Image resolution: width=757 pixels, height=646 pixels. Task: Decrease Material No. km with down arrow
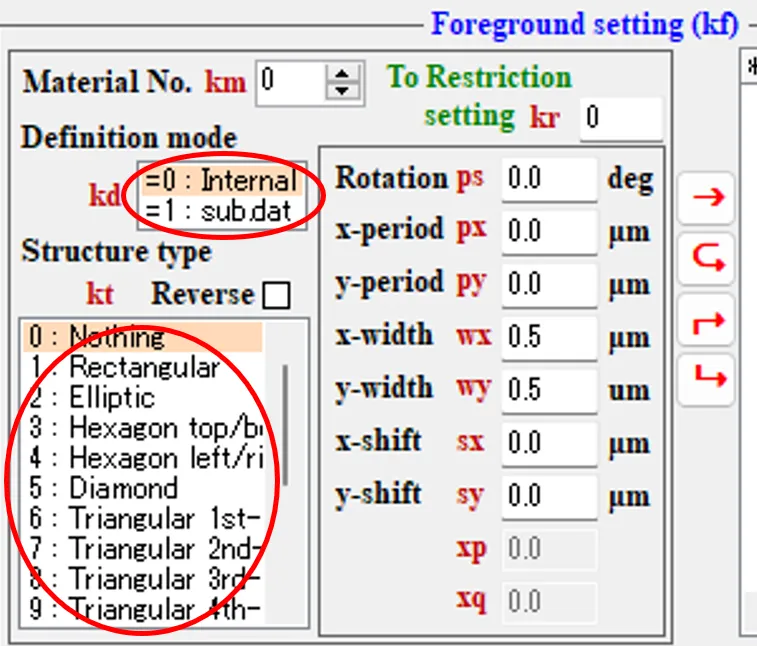[342, 91]
